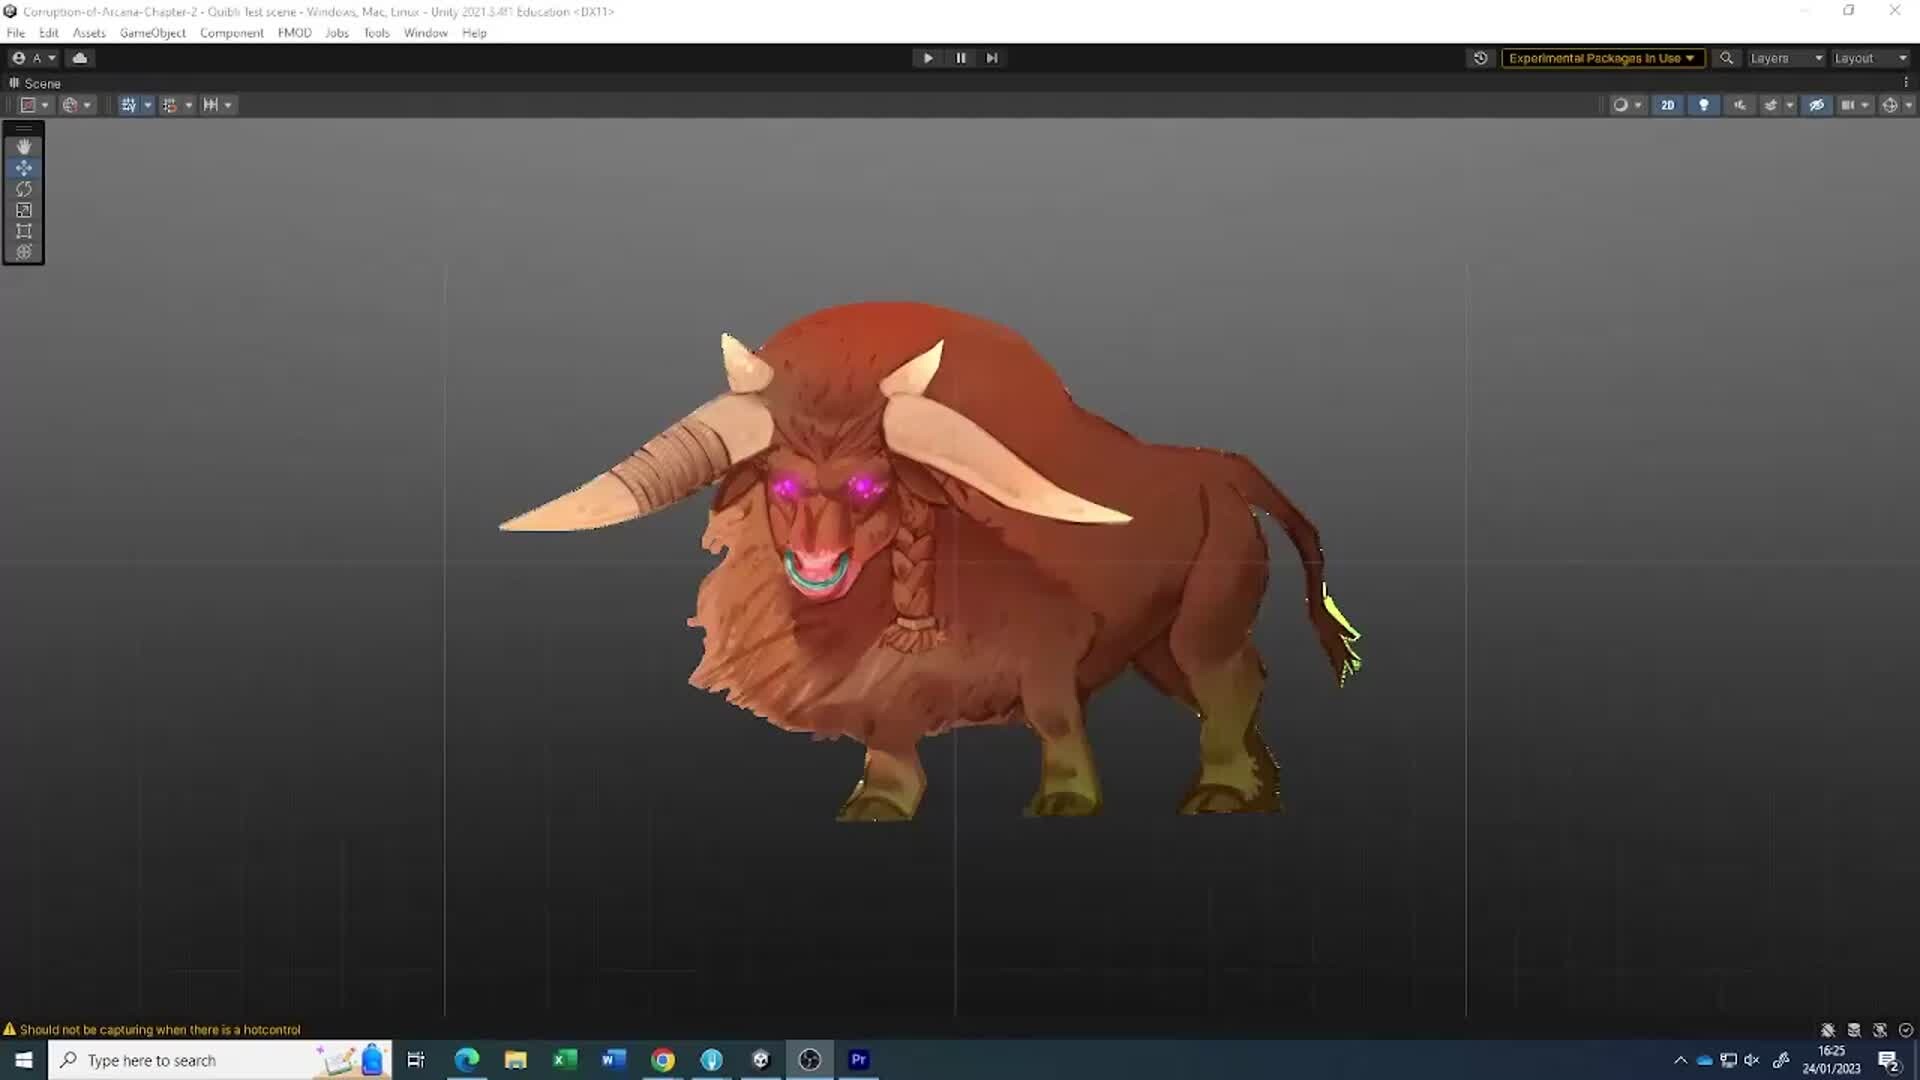Click the cloud/collaborate icon near account button

pyautogui.click(x=80, y=58)
